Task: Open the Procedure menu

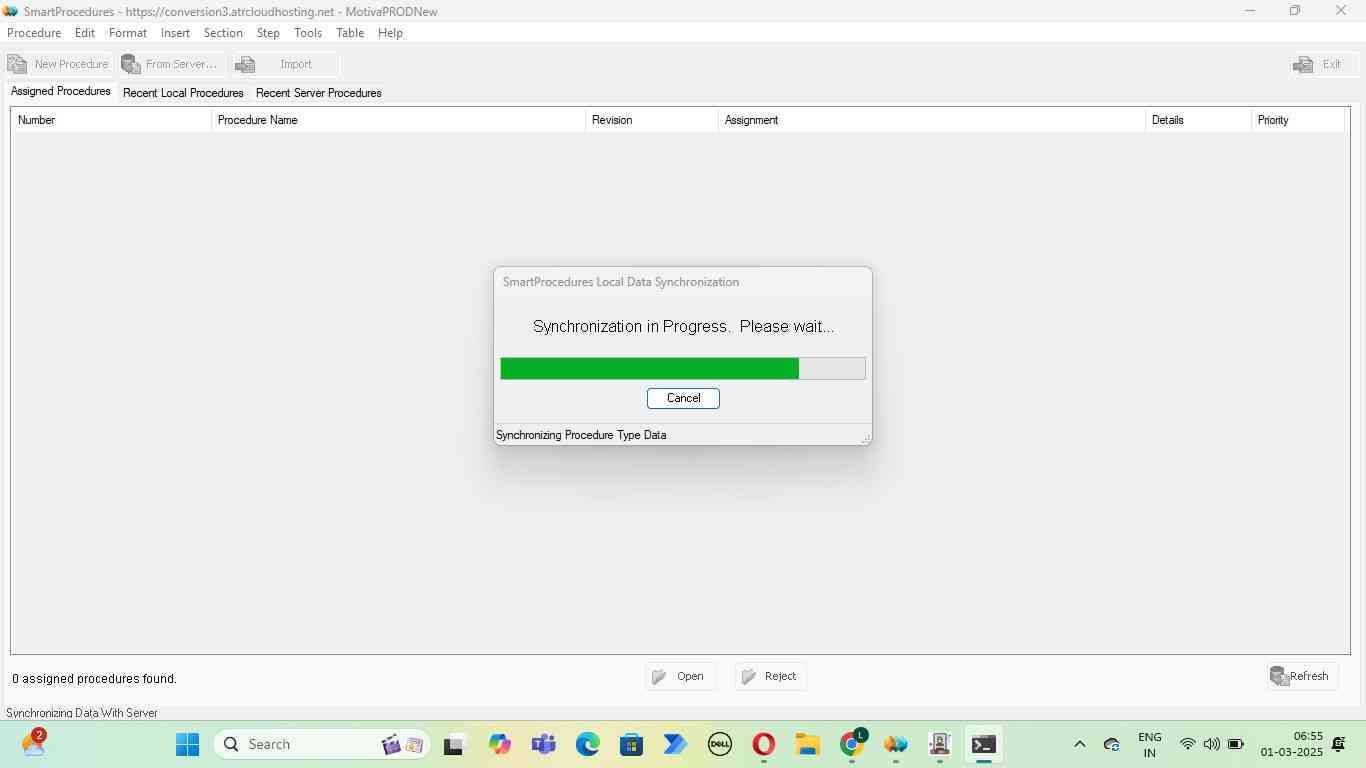Action: click(x=34, y=33)
